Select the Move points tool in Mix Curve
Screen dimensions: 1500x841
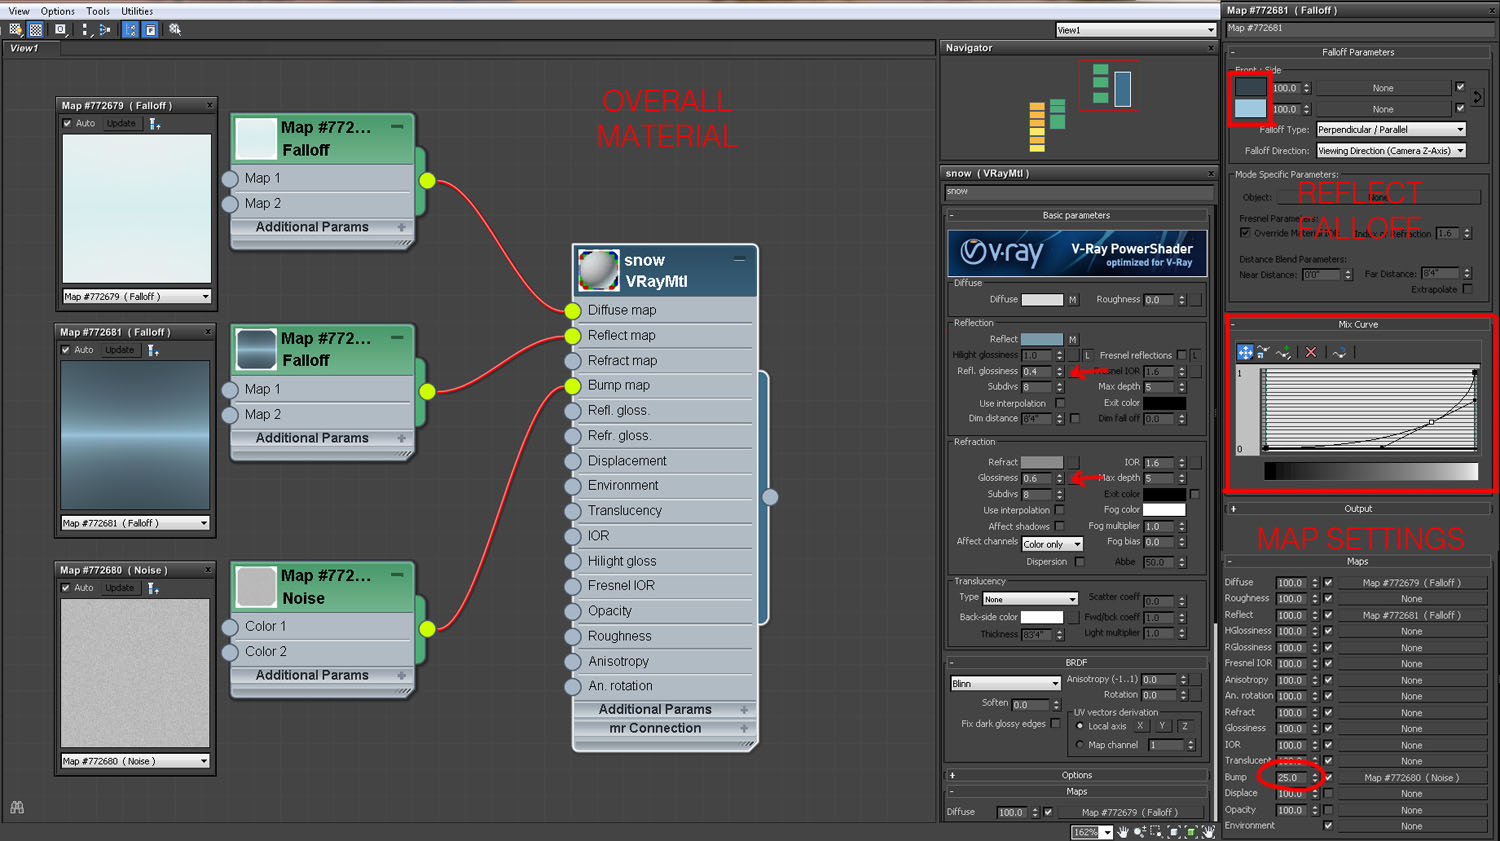tap(1245, 352)
